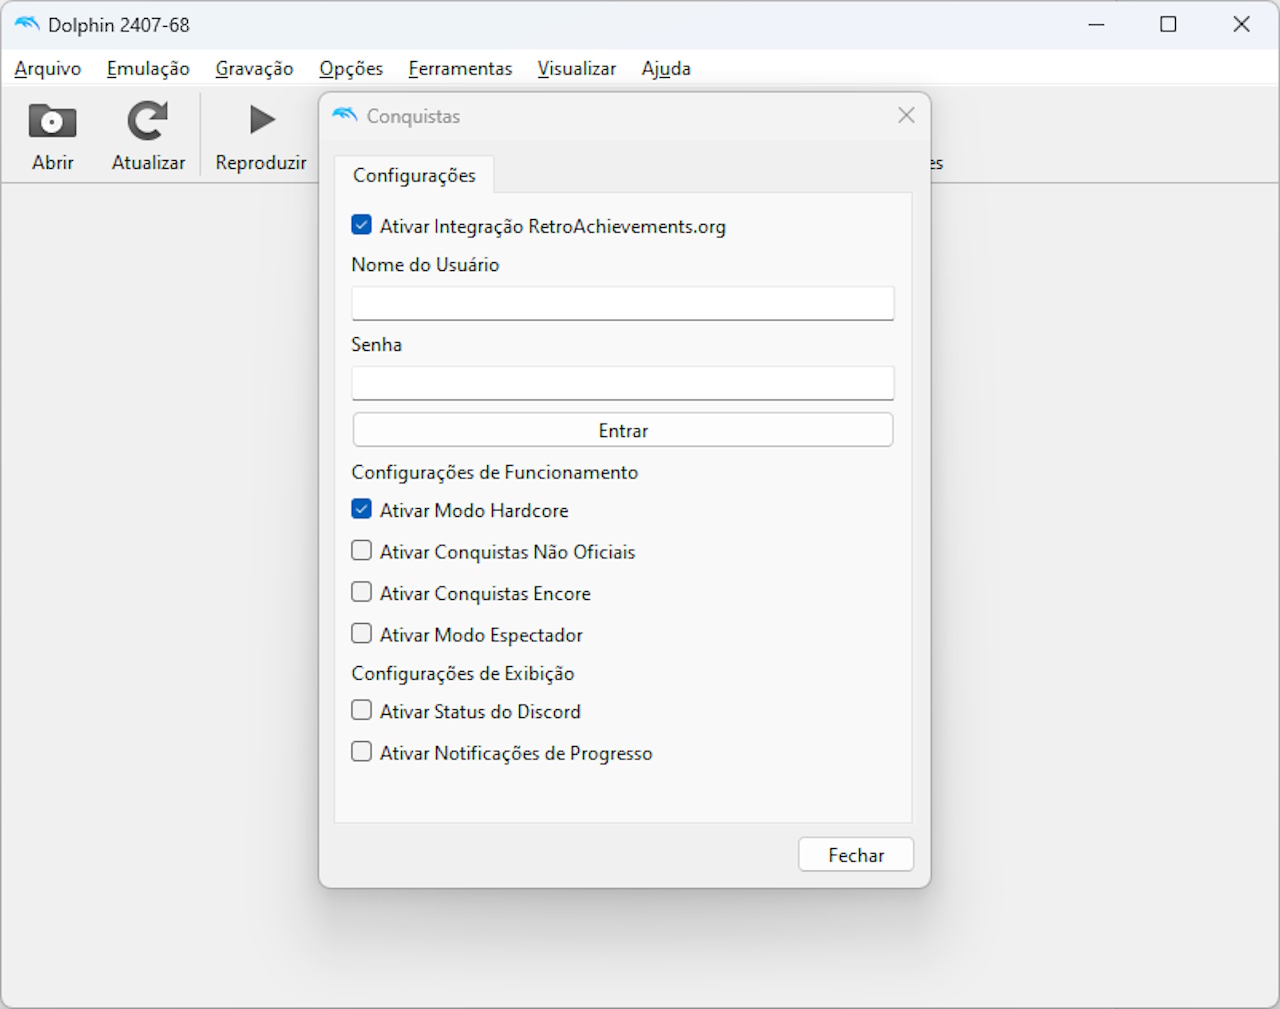Disable RetroAchievements.org integration checkbox

click(362, 226)
